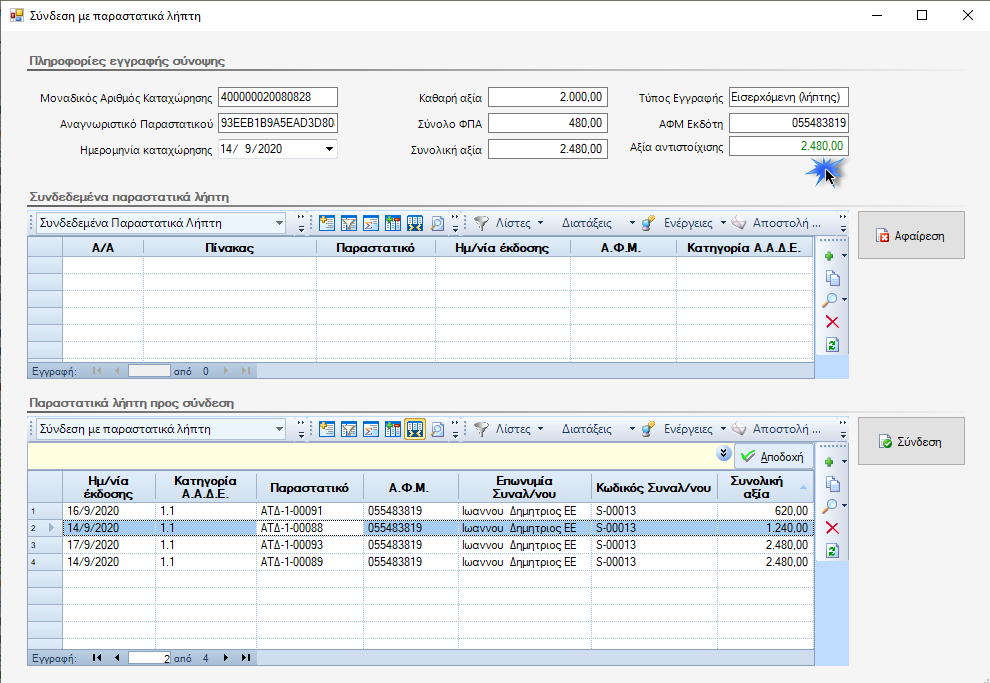Click the copy record icon beside lower grid
This screenshot has height=683, width=990.
coord(833,484)
